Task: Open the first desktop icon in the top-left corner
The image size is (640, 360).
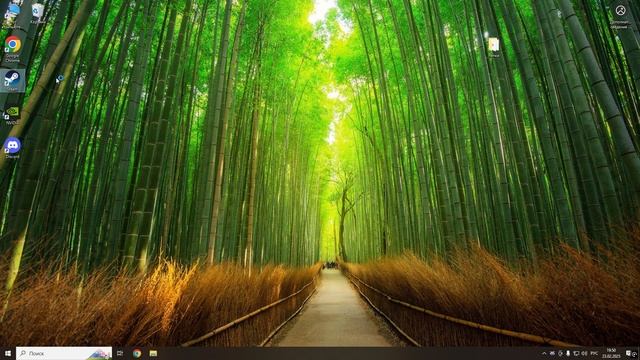Action: [12, 15]
